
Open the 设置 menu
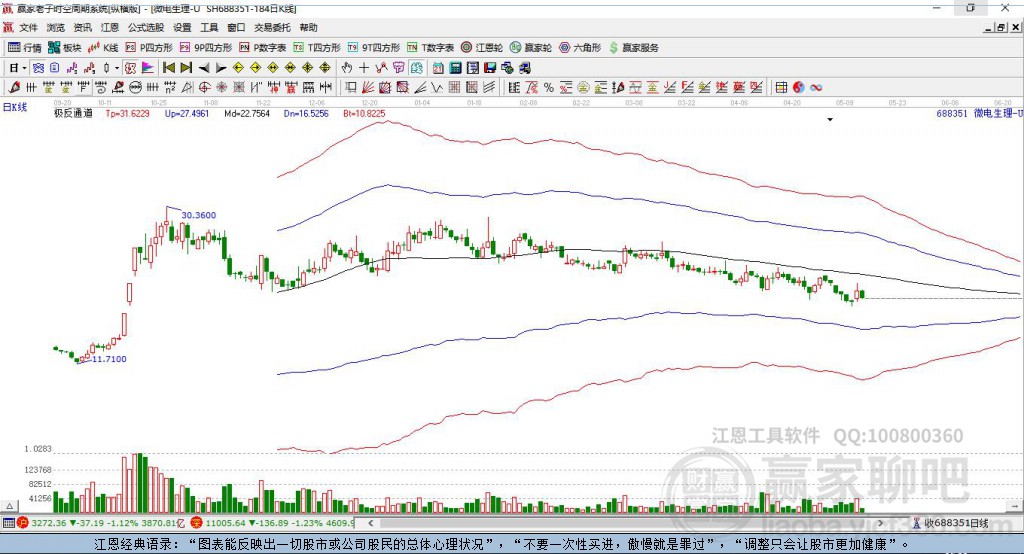pyautogui.click(x=182, y=27)
